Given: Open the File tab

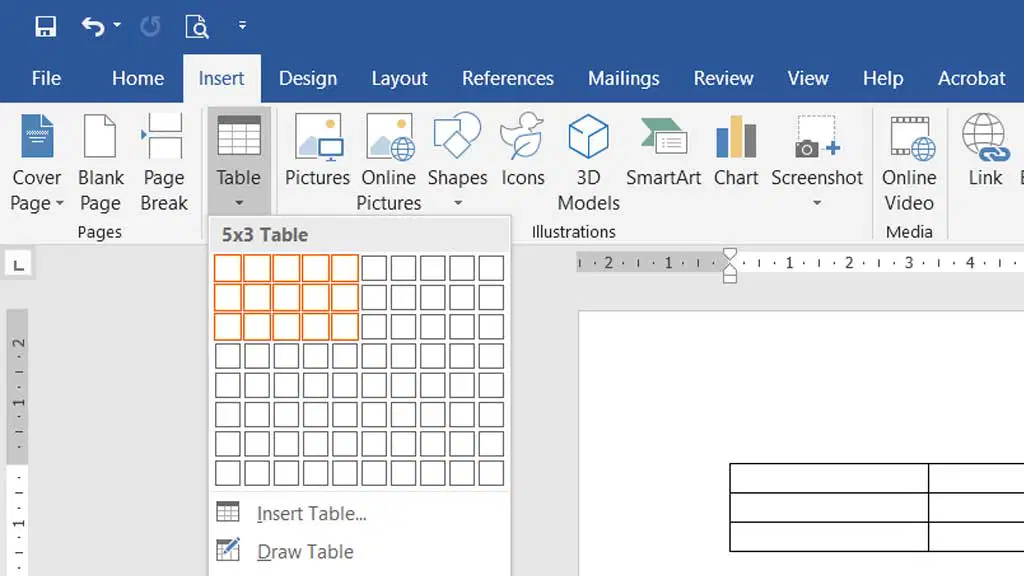Looking at the screenshot, I should (46, 78).
